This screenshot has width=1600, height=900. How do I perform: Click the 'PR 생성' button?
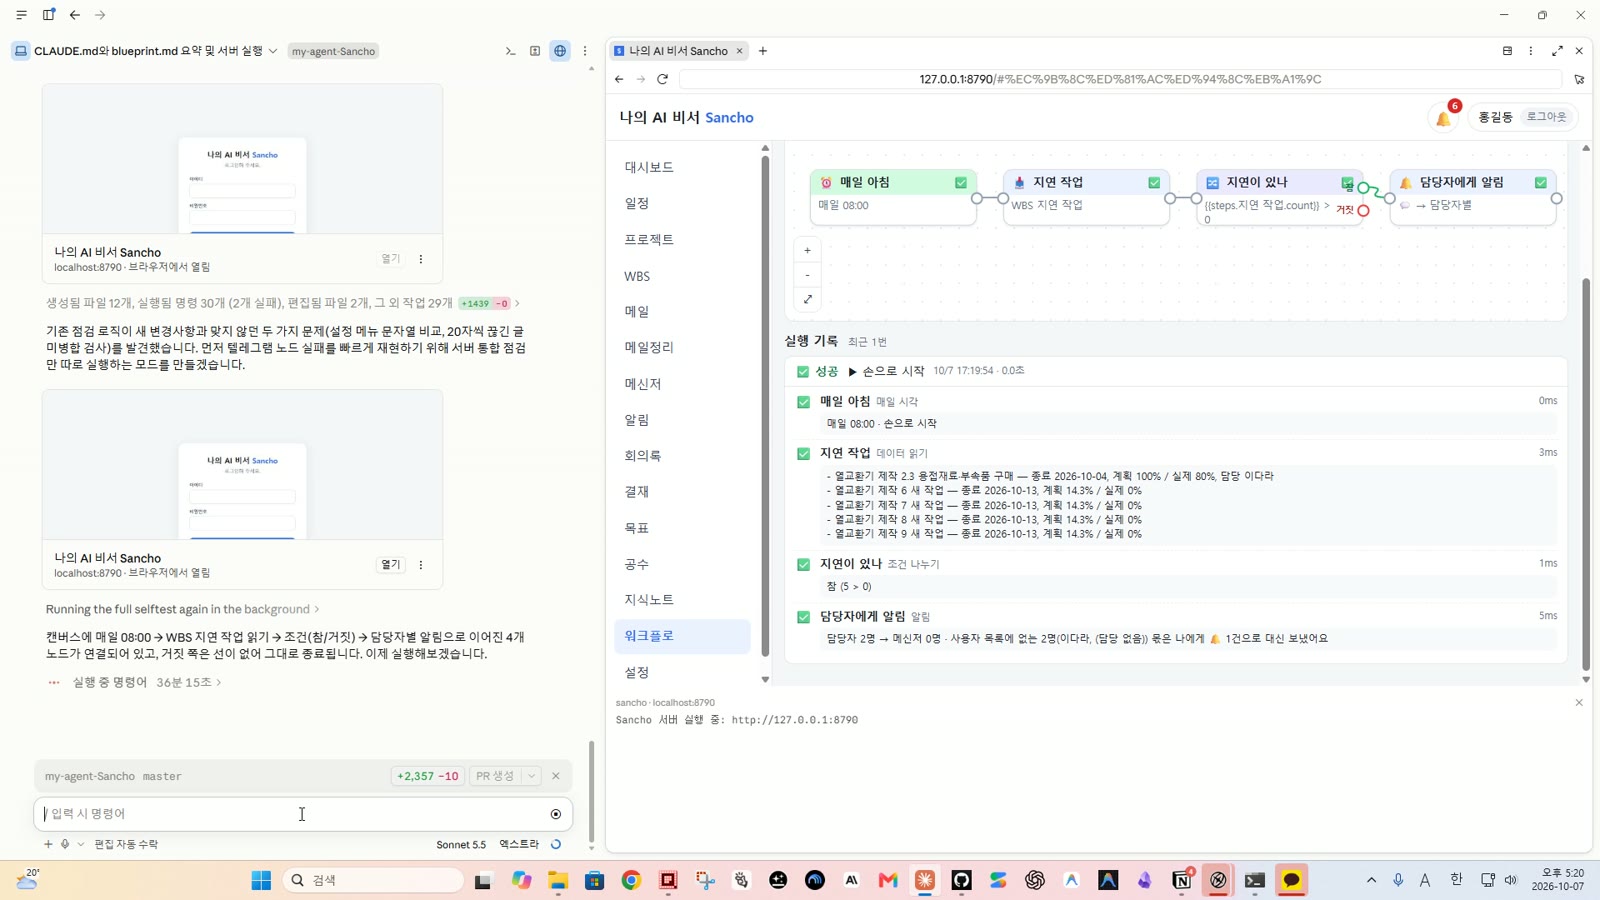(x=495, y=776)
